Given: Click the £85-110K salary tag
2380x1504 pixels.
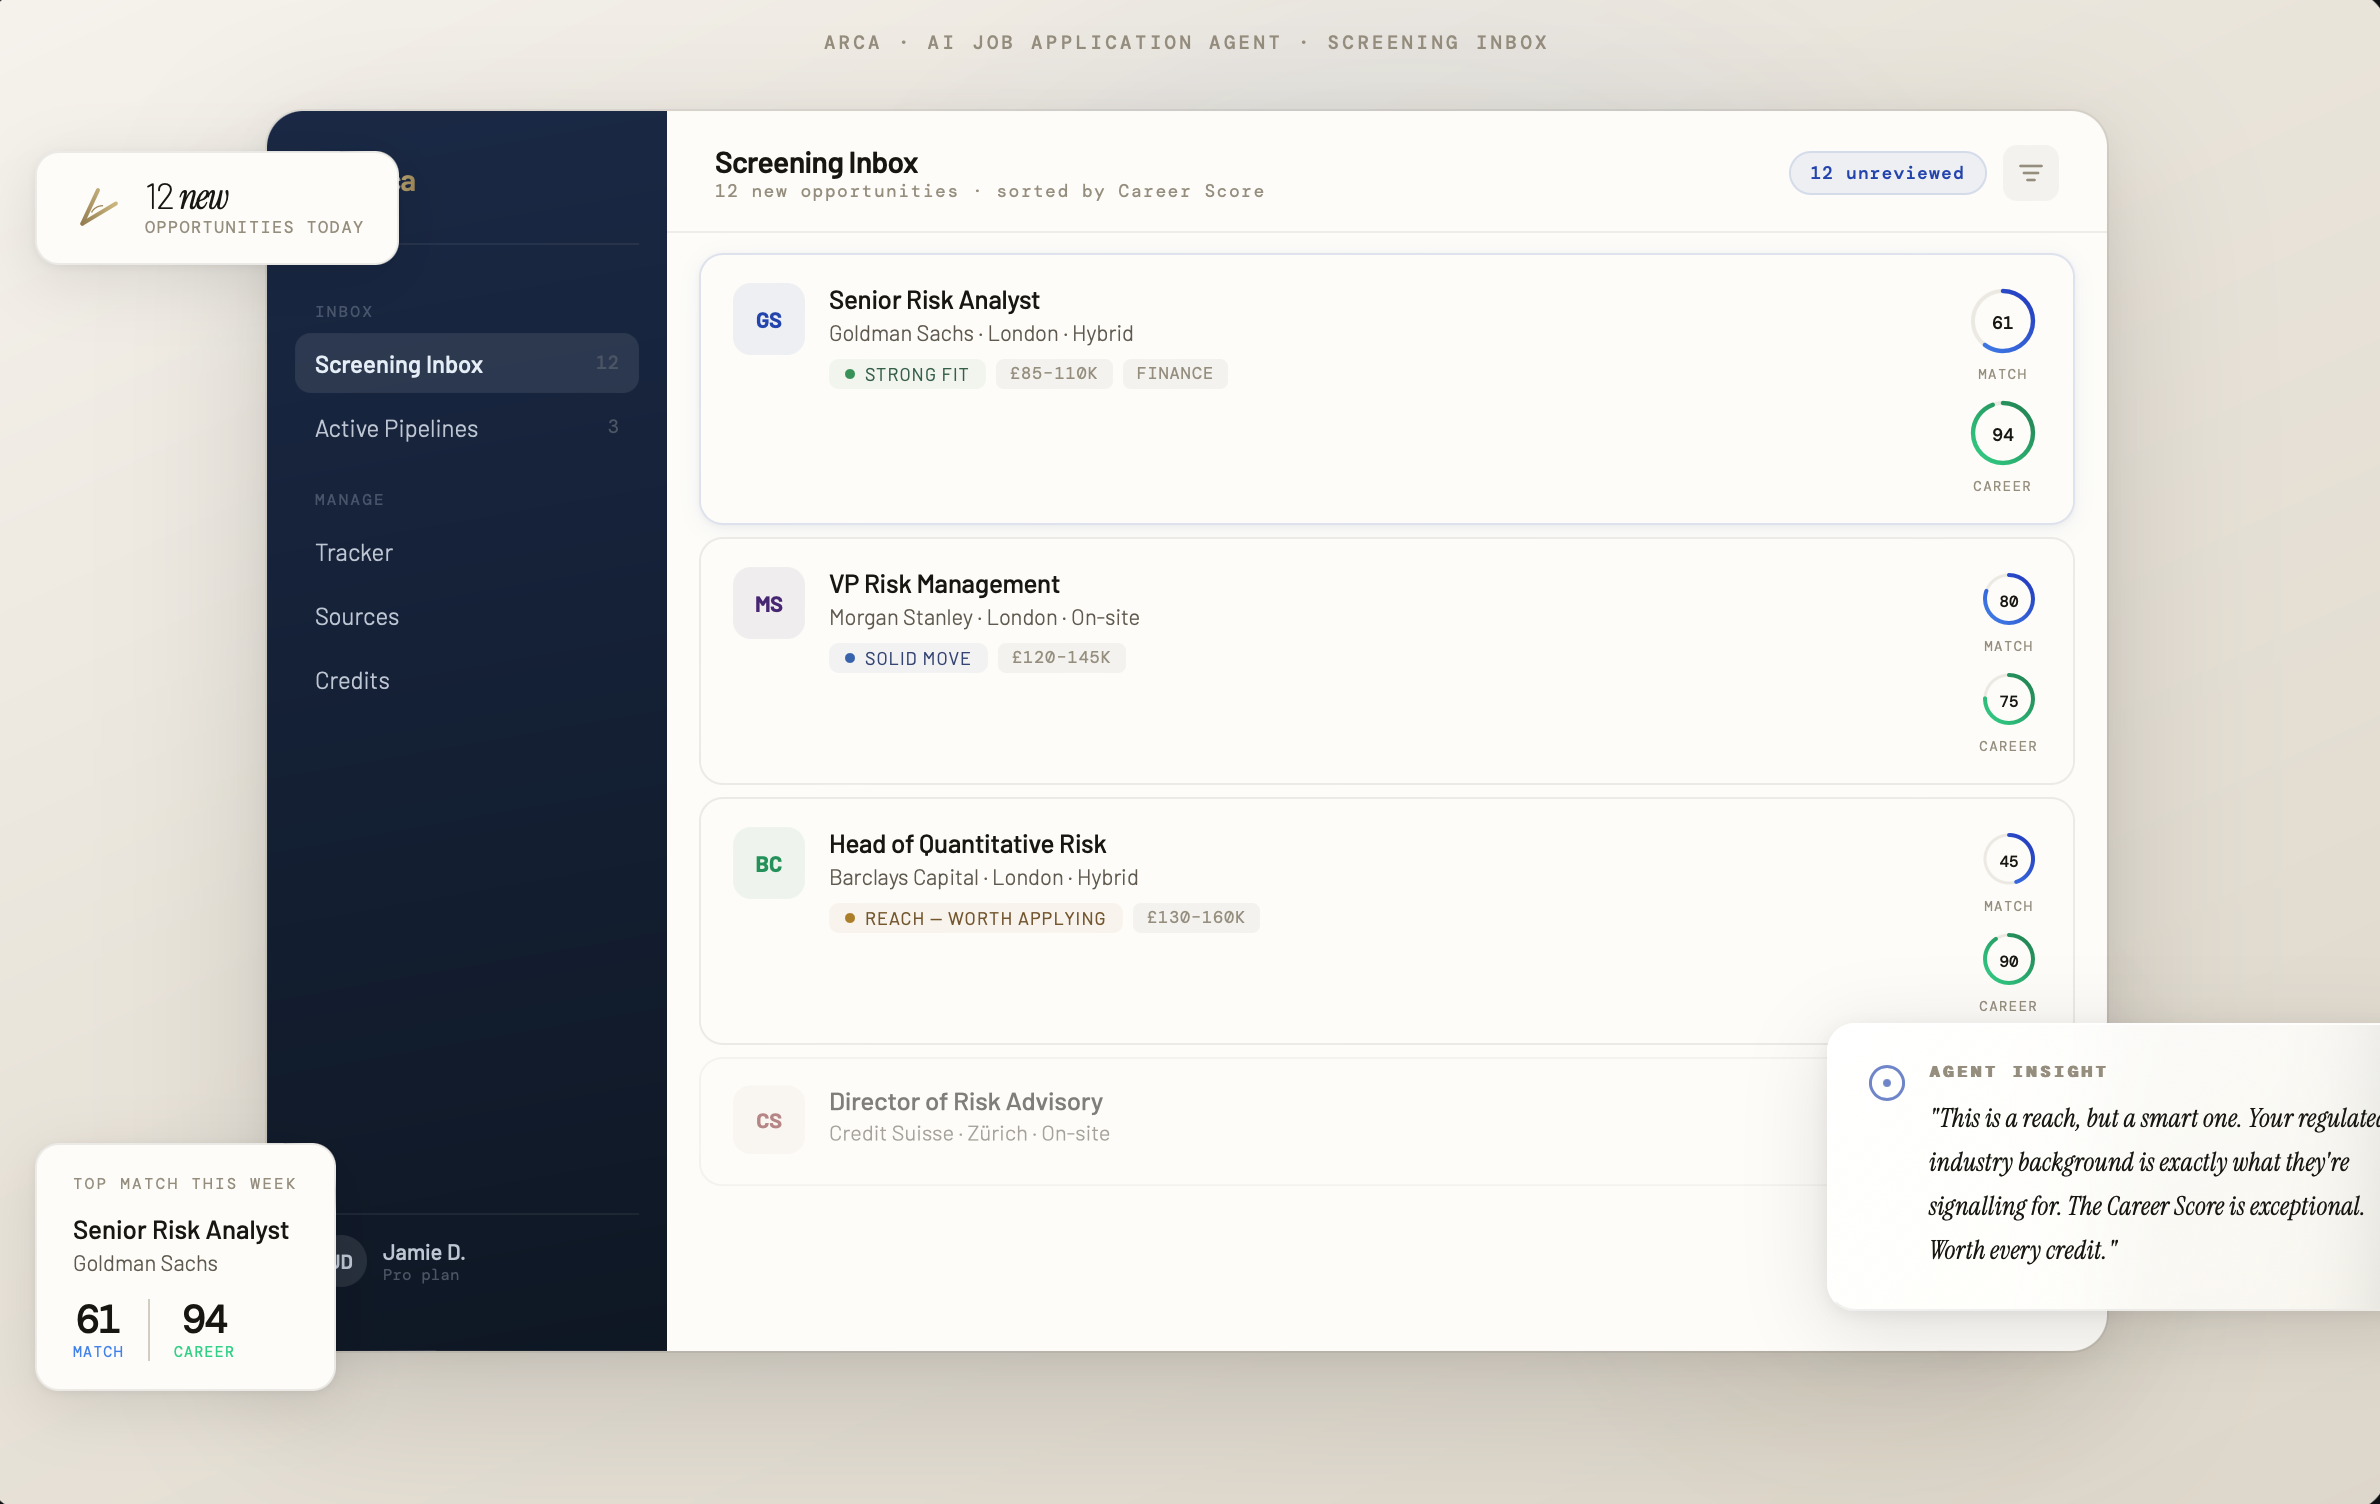Looking at the screenshot, I should tap(1053, 373).
